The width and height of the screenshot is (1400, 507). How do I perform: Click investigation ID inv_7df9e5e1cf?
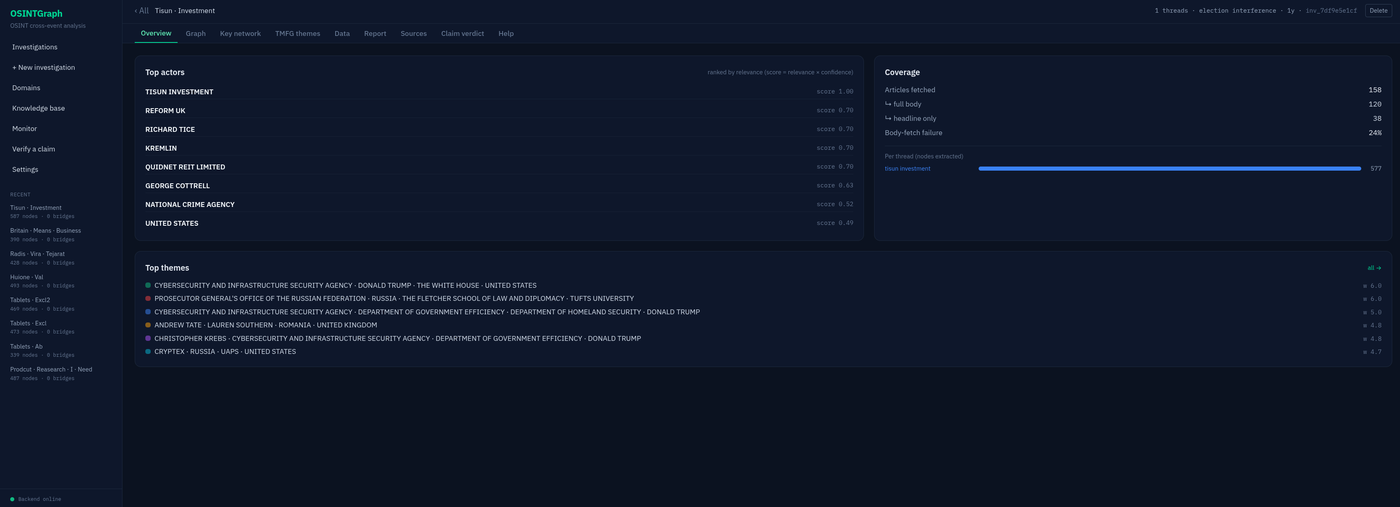point(1331,10)
